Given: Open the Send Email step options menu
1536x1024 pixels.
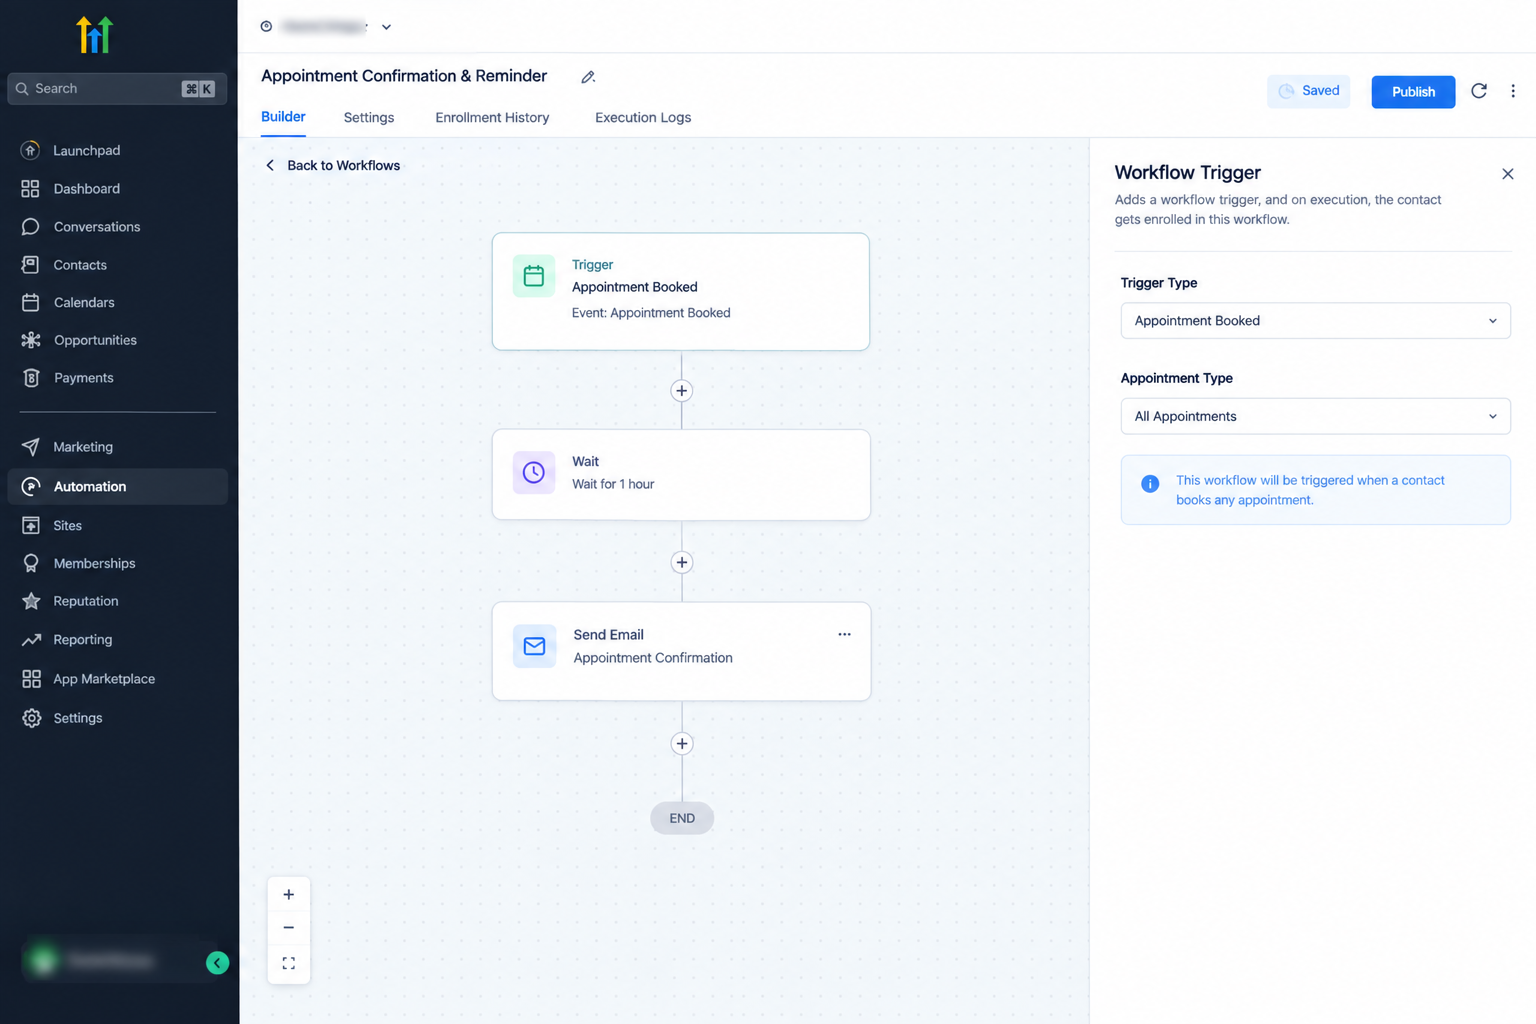Looking at the screenshot, I should 845,634.
